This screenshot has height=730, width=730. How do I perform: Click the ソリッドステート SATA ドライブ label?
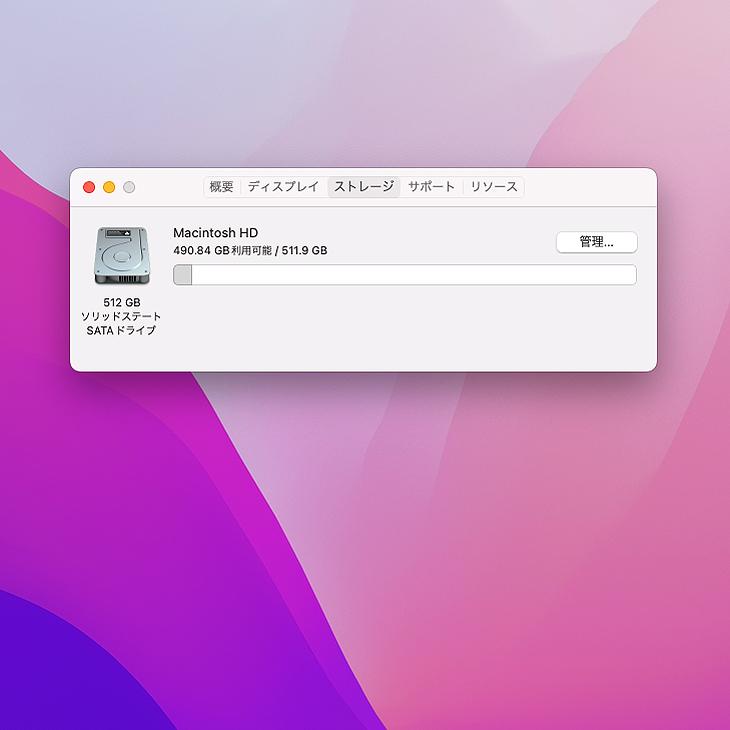[121, 323]
